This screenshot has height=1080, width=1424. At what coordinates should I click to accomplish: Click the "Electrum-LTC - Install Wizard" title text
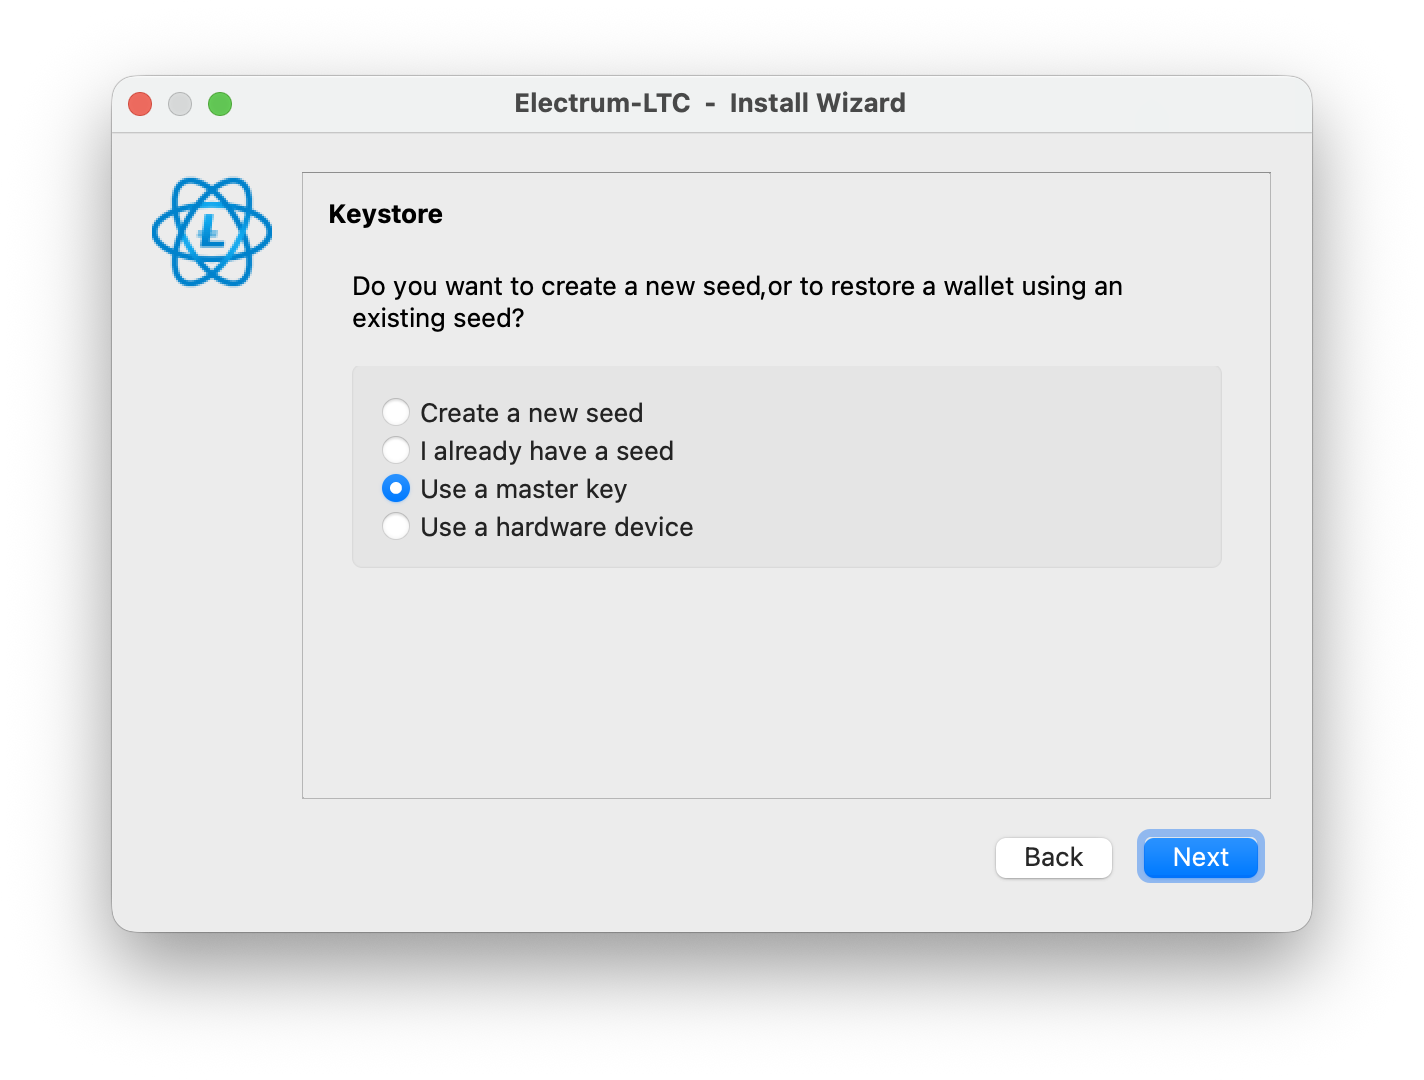(710, 103)
